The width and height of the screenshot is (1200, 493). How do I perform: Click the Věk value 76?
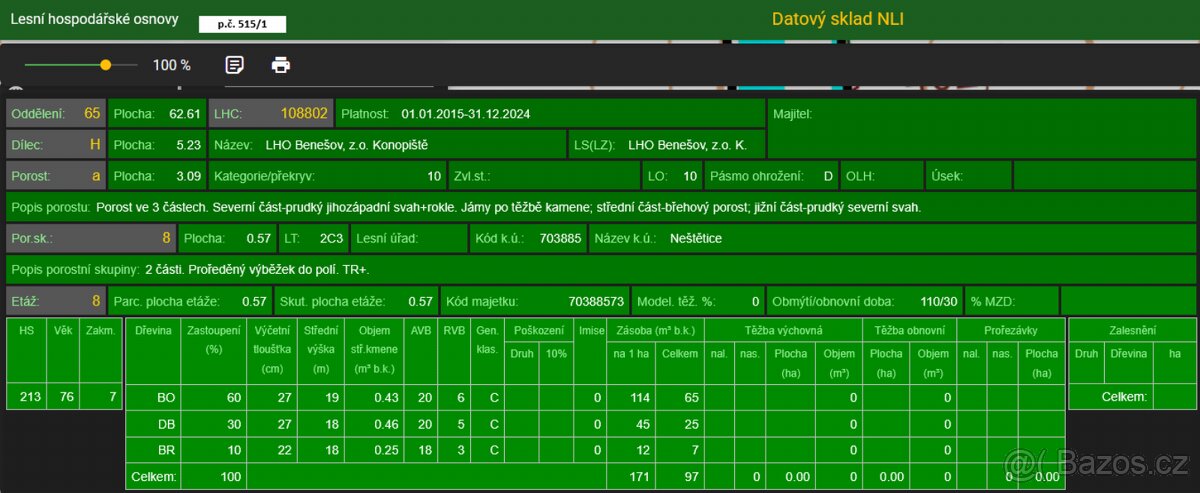[62, 397]
